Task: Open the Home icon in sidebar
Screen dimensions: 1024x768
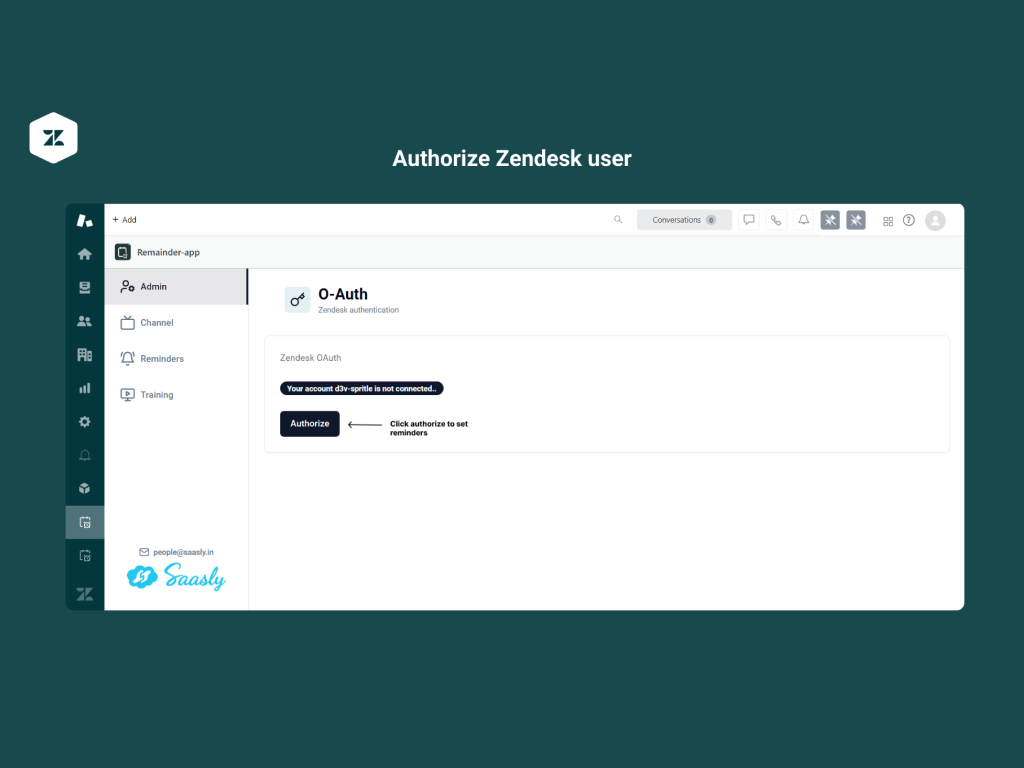Action: click(x=84, y=254)
